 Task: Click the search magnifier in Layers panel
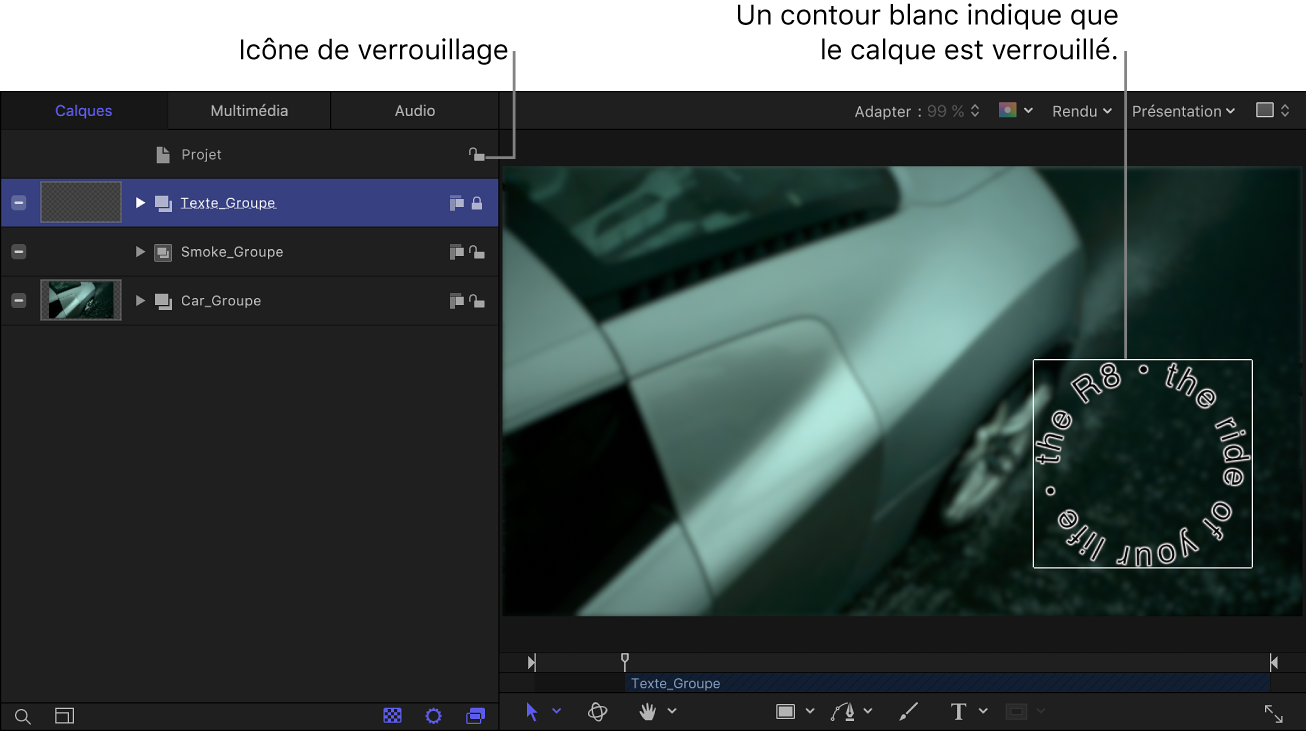pos(23,717)
